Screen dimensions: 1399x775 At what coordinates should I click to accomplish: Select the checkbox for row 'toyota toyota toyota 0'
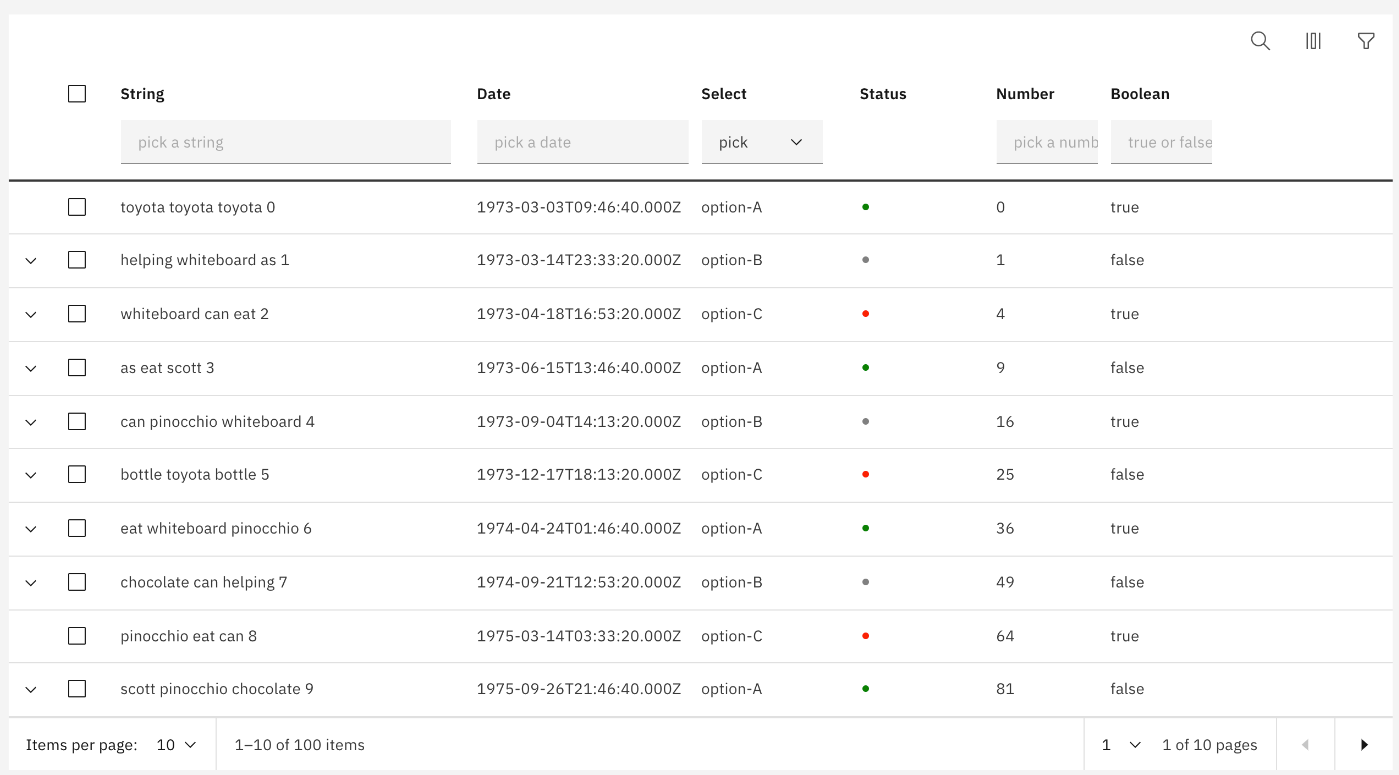click(77, 207)
